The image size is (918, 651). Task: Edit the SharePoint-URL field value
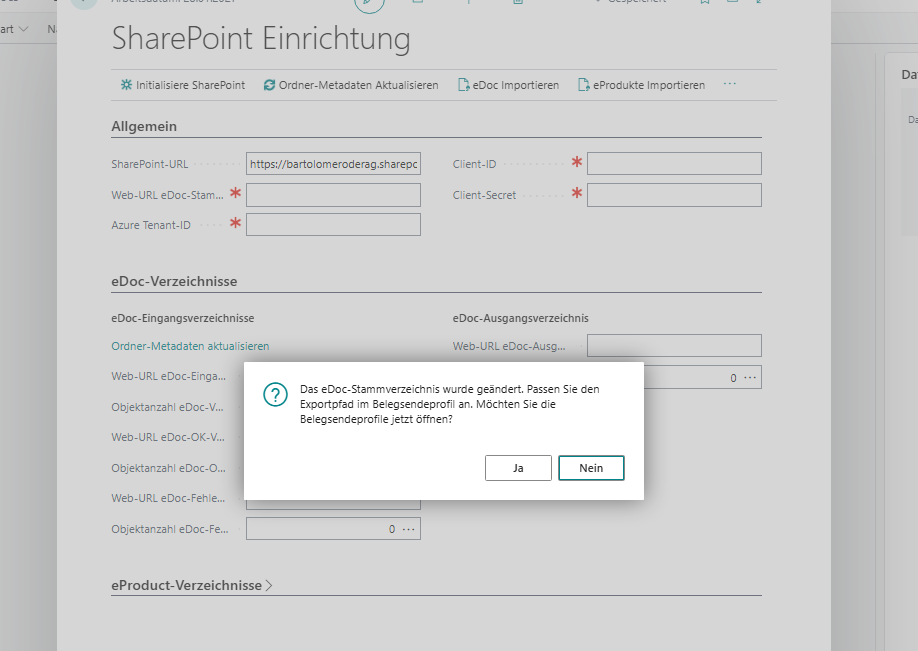tap(333, 163)
